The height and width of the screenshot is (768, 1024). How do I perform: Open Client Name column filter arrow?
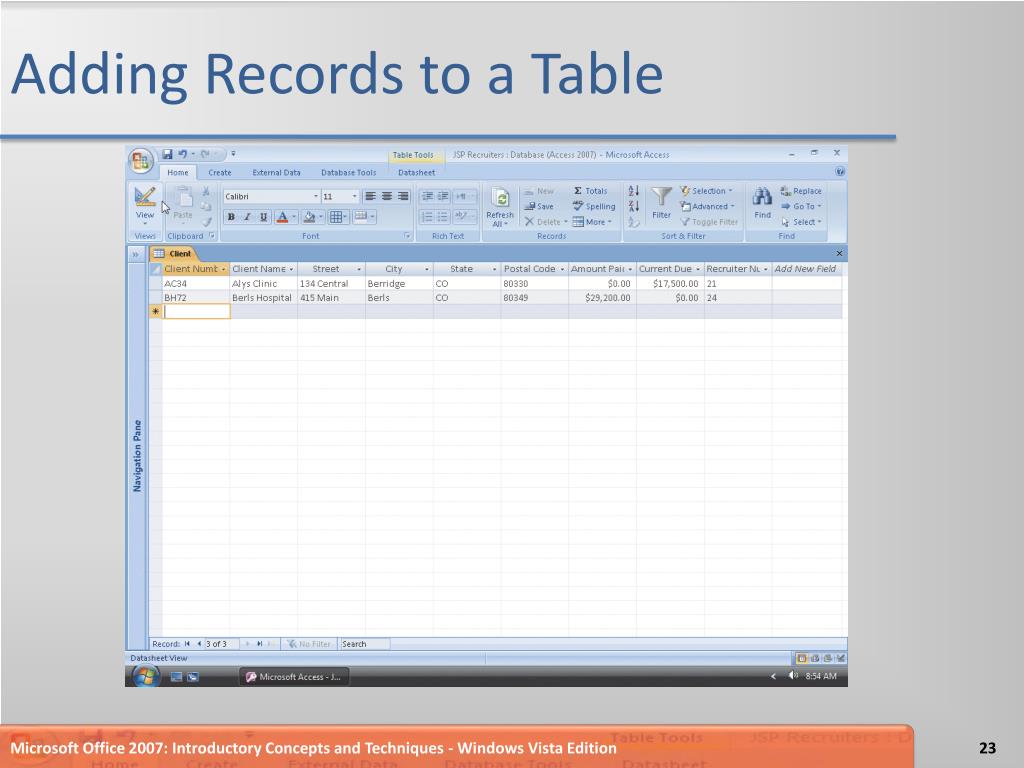(x=291, y=269)
